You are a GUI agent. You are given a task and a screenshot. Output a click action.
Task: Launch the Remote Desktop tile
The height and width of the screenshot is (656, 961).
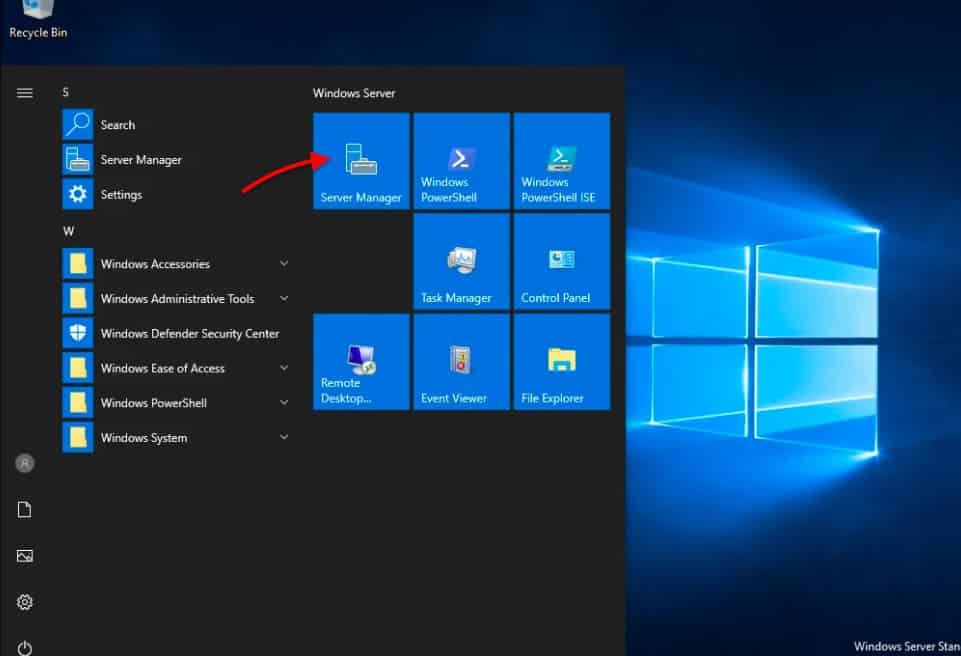[361, 362]
